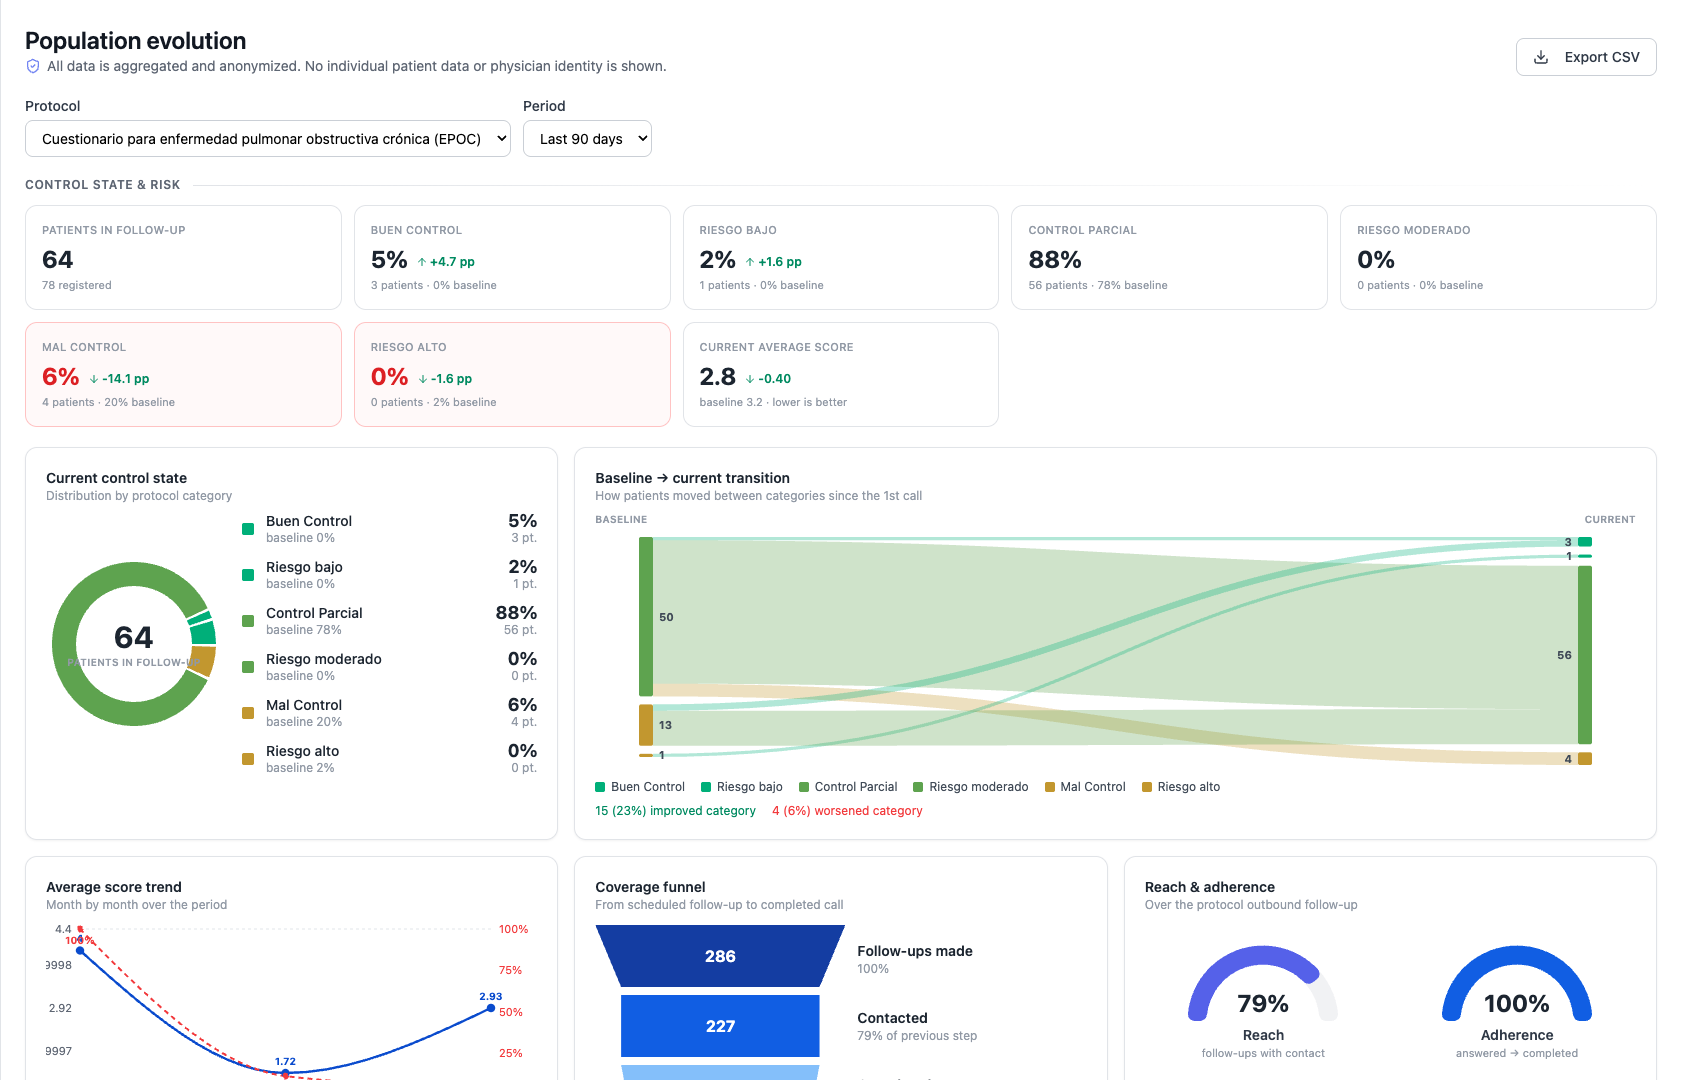Click the 'Baseline → current transition' panel title
Viewport: 1681px width, 1080px height.
[692, 478]
